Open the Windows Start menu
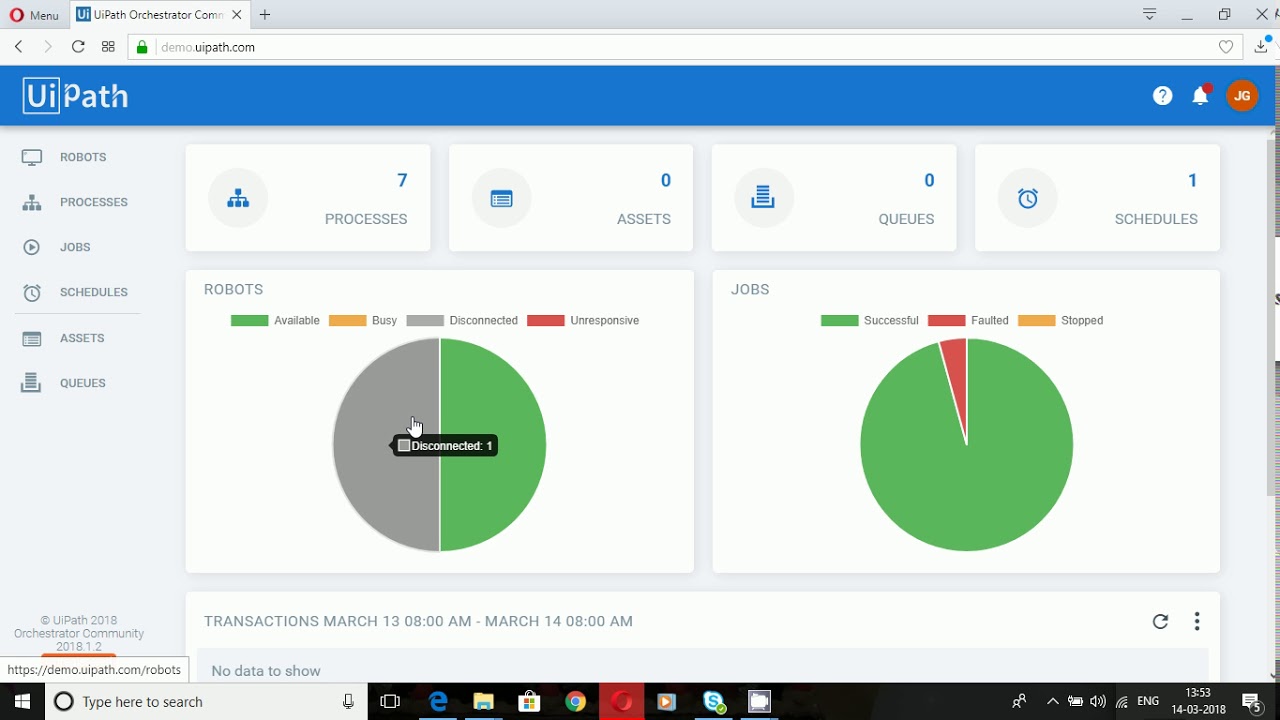This screenshot has width=1280, height=720. point(22,701)
